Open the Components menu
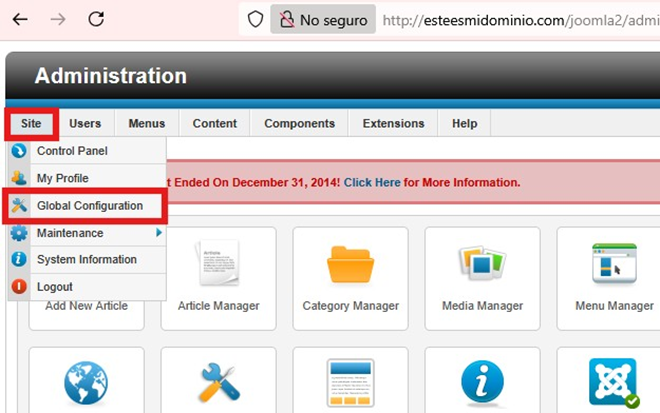660x413 pixels. click(299, 123)
